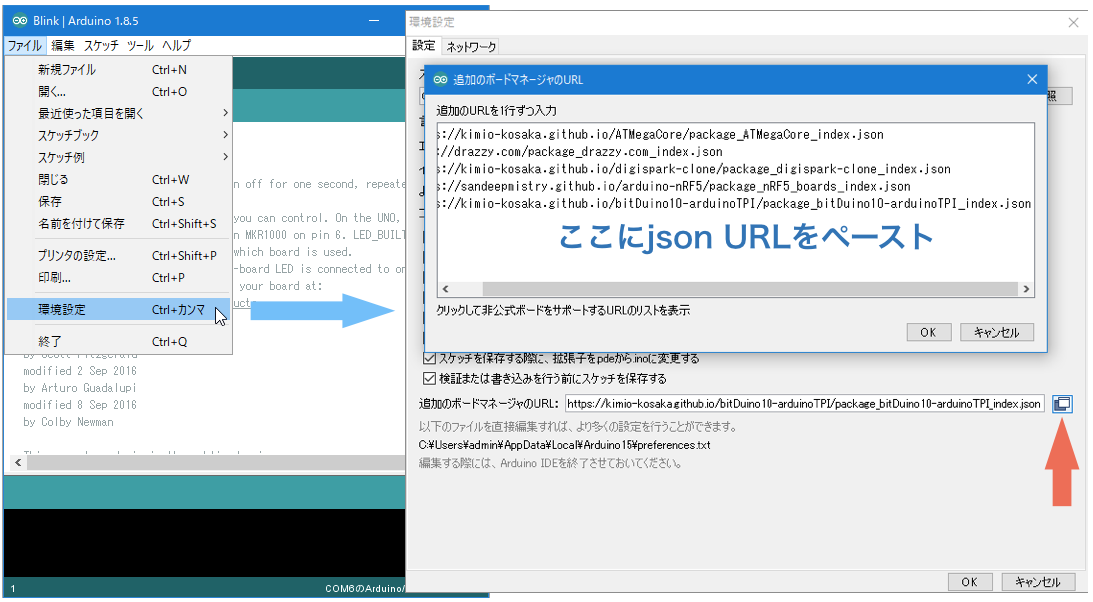Switch to the 設定 tab
This screenshot has width=1093, height=602.
click(x=424, y=46)
